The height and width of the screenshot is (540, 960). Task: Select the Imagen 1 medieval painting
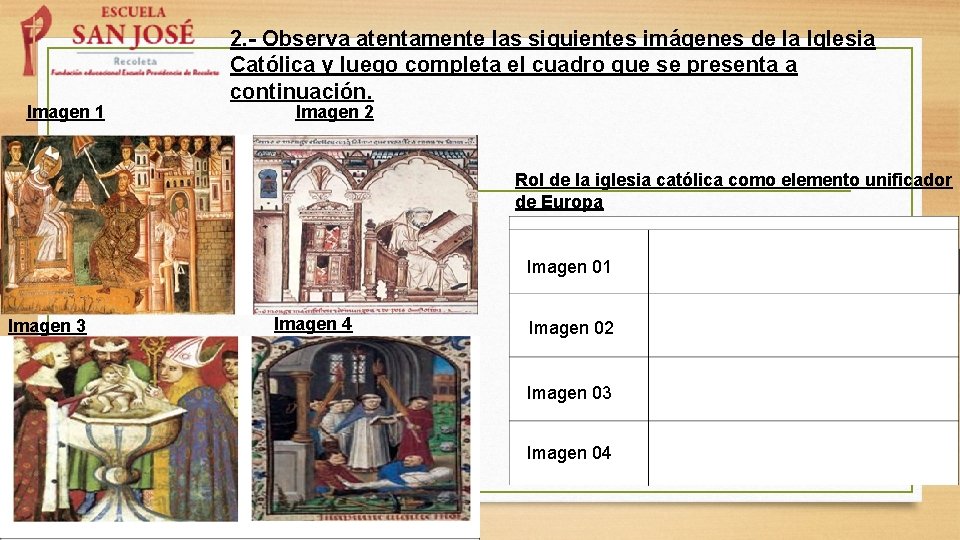click(x=118, y=225)
